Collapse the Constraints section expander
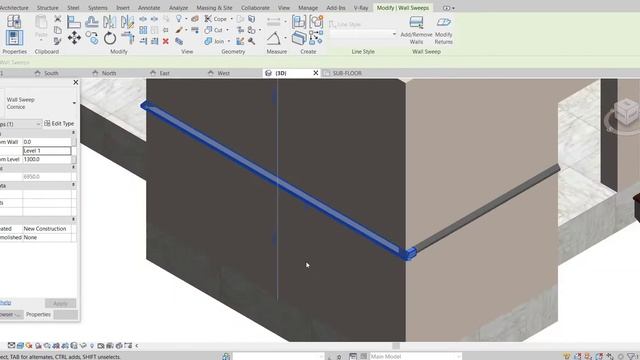The width and height of the screenshot is (640, 360). click(73, 133)
